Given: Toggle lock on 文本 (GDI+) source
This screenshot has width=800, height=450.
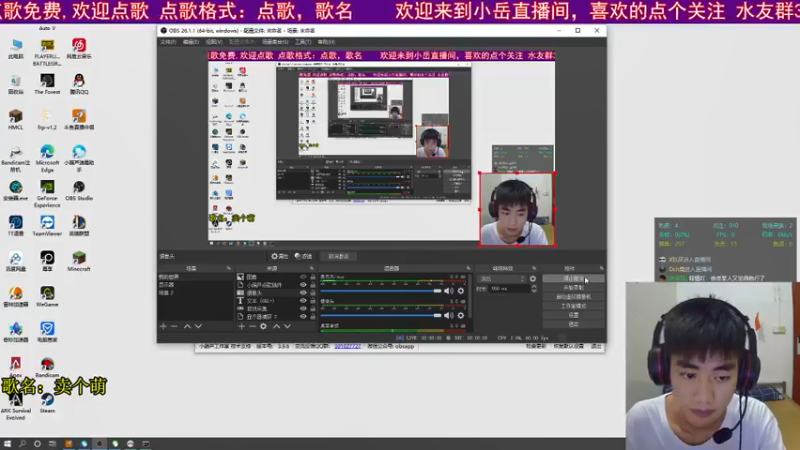Looking at the screenshot, I should [313, 301].
